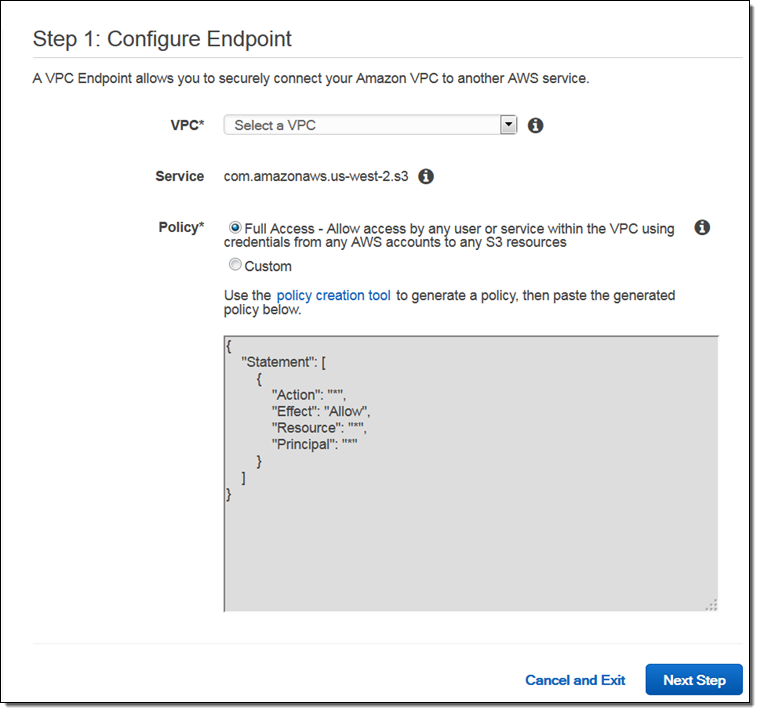The height and width of the screenshot is (713, 760).
Task: Click the "Resource": "*" line in the policy
Action: [x=319, y=428]
